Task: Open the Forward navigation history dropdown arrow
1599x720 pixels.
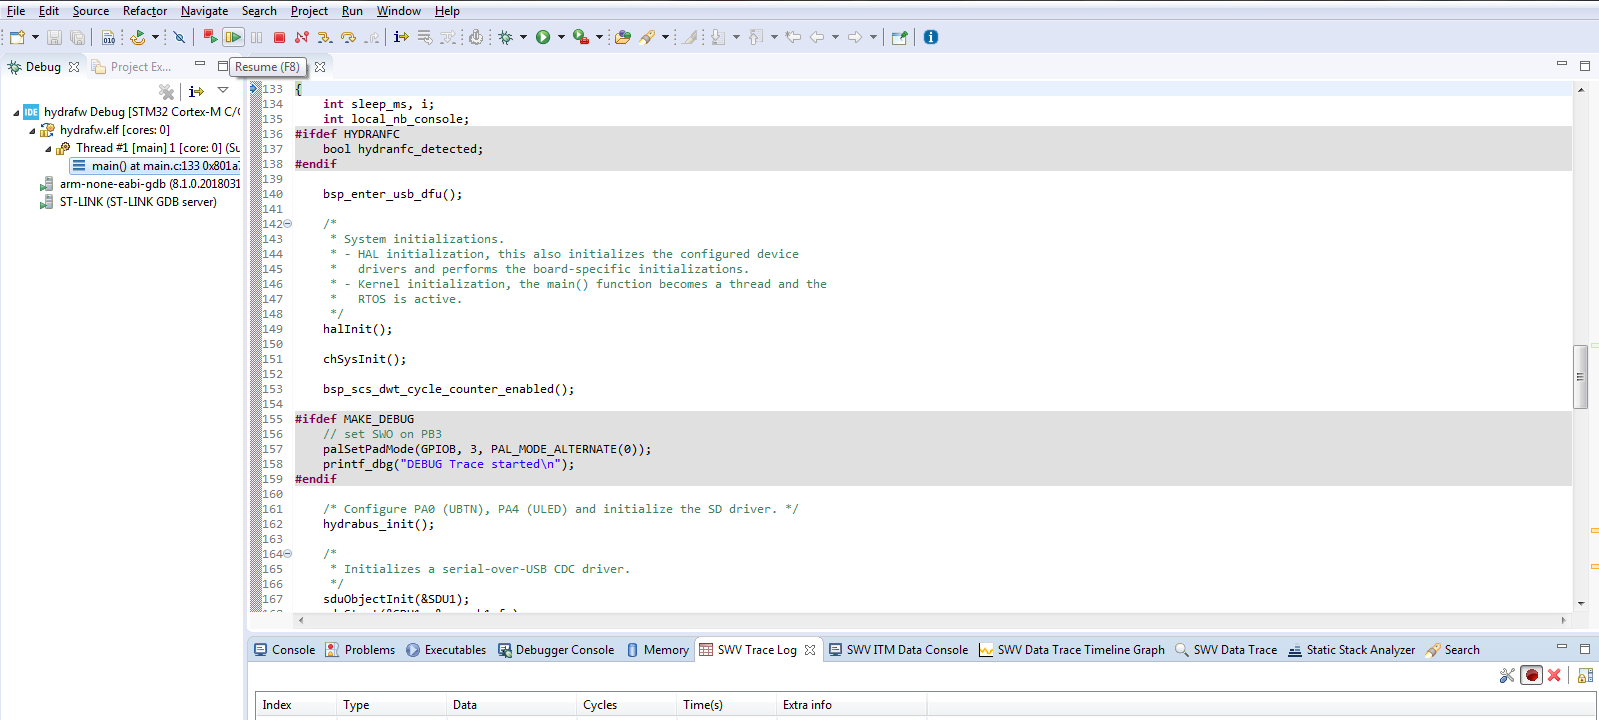Action: click(x=873, y=37)
